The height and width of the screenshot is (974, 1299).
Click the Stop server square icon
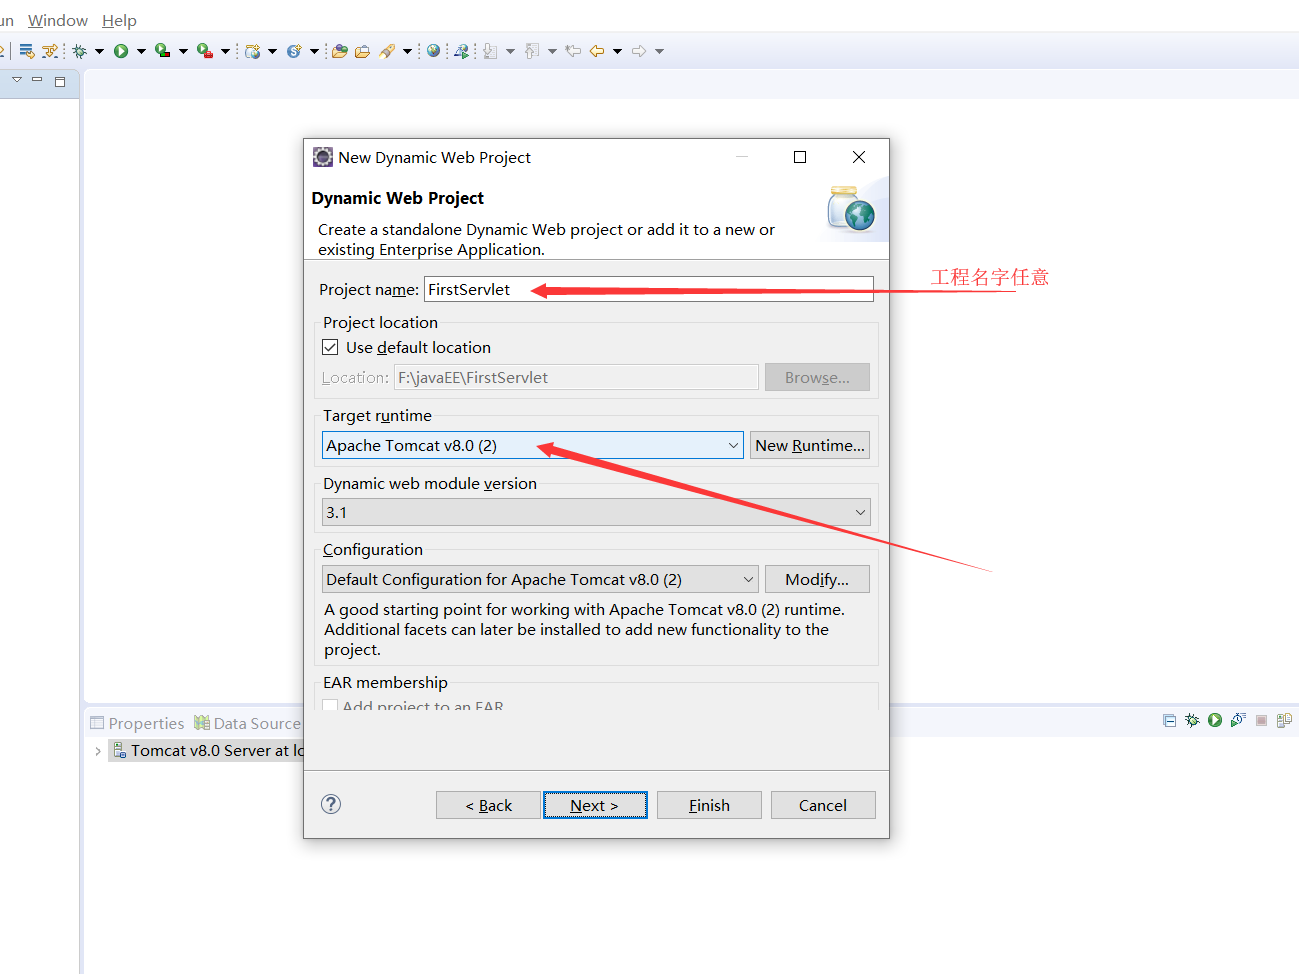tap(1261, 720)
